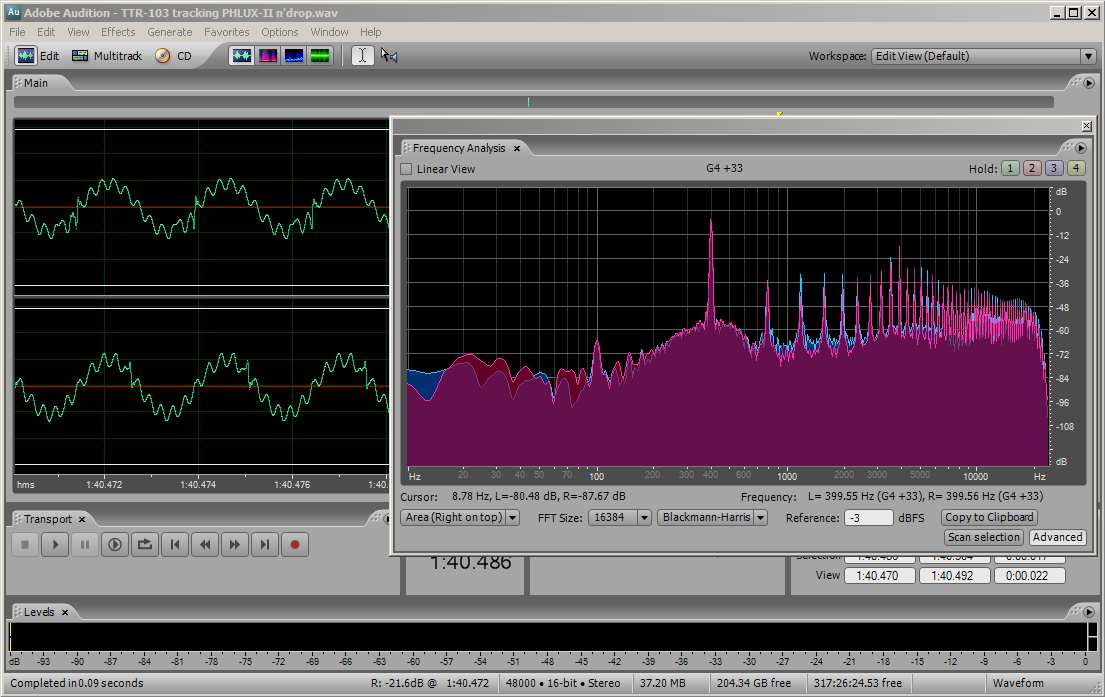Enable the Linear View checkbox

point(406,169)
